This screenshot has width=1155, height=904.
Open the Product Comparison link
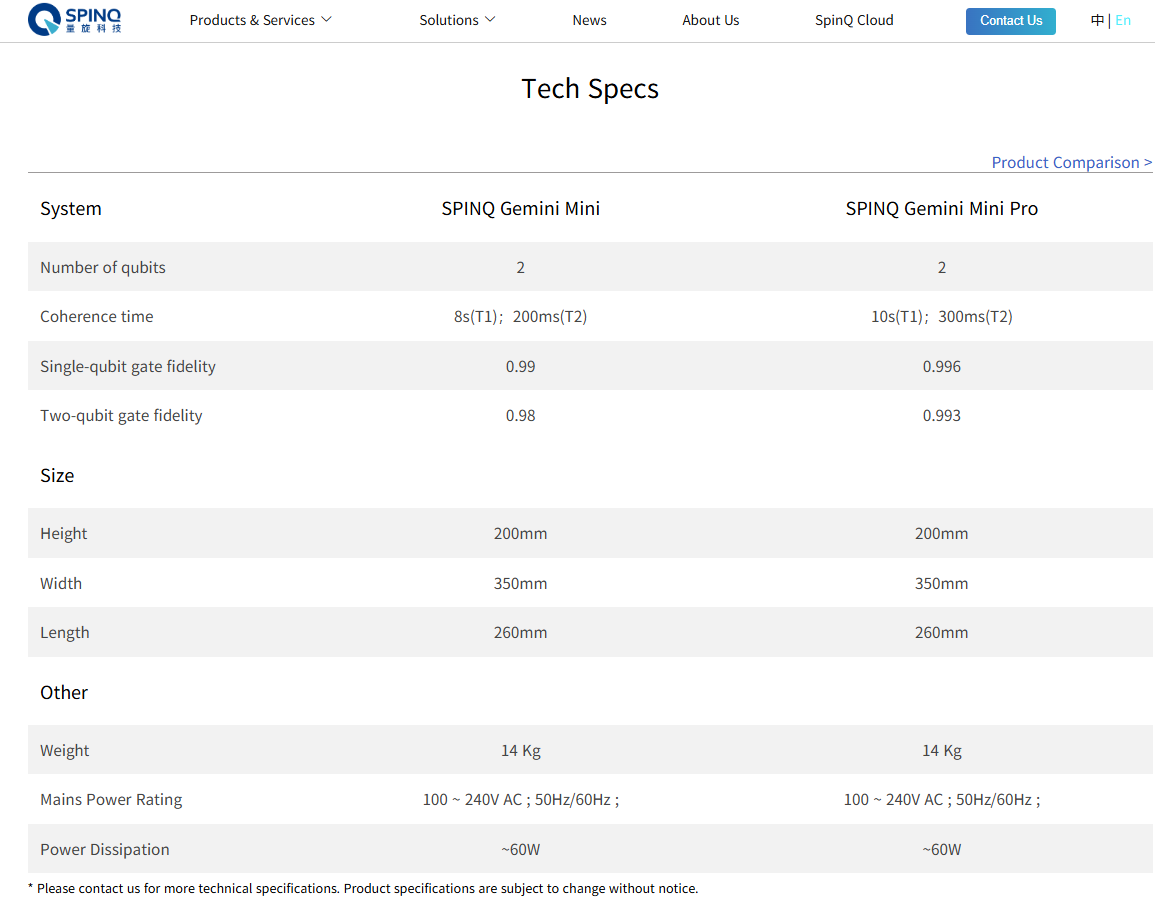1071,162
